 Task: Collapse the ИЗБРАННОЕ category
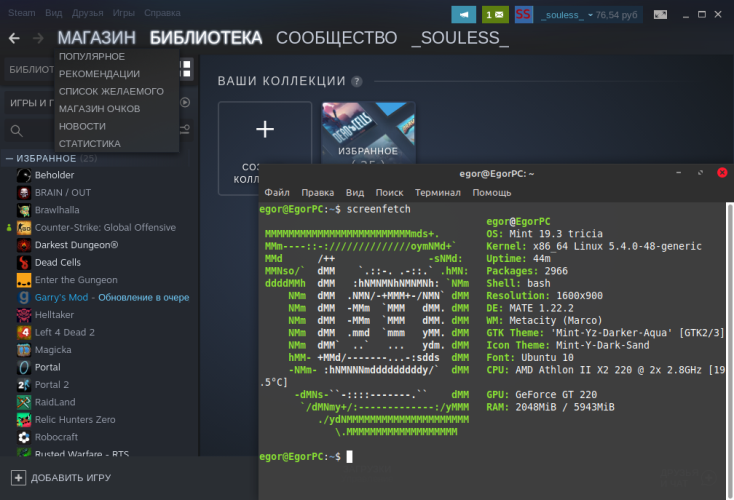pos(9,159)
